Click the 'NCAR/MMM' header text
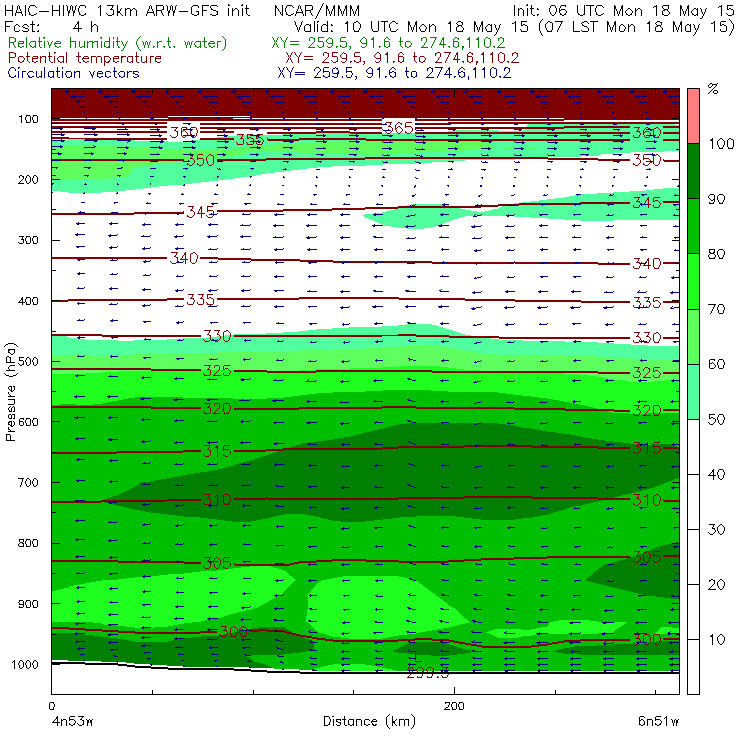740x740 pixels. pos(317,11)
